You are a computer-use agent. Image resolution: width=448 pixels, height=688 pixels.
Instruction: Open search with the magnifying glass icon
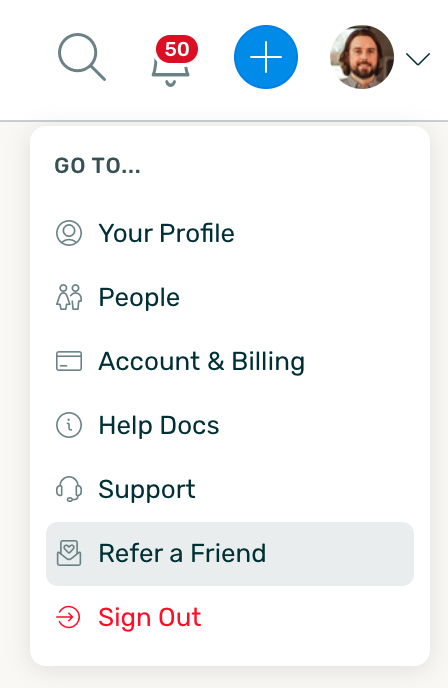point(82,57)
